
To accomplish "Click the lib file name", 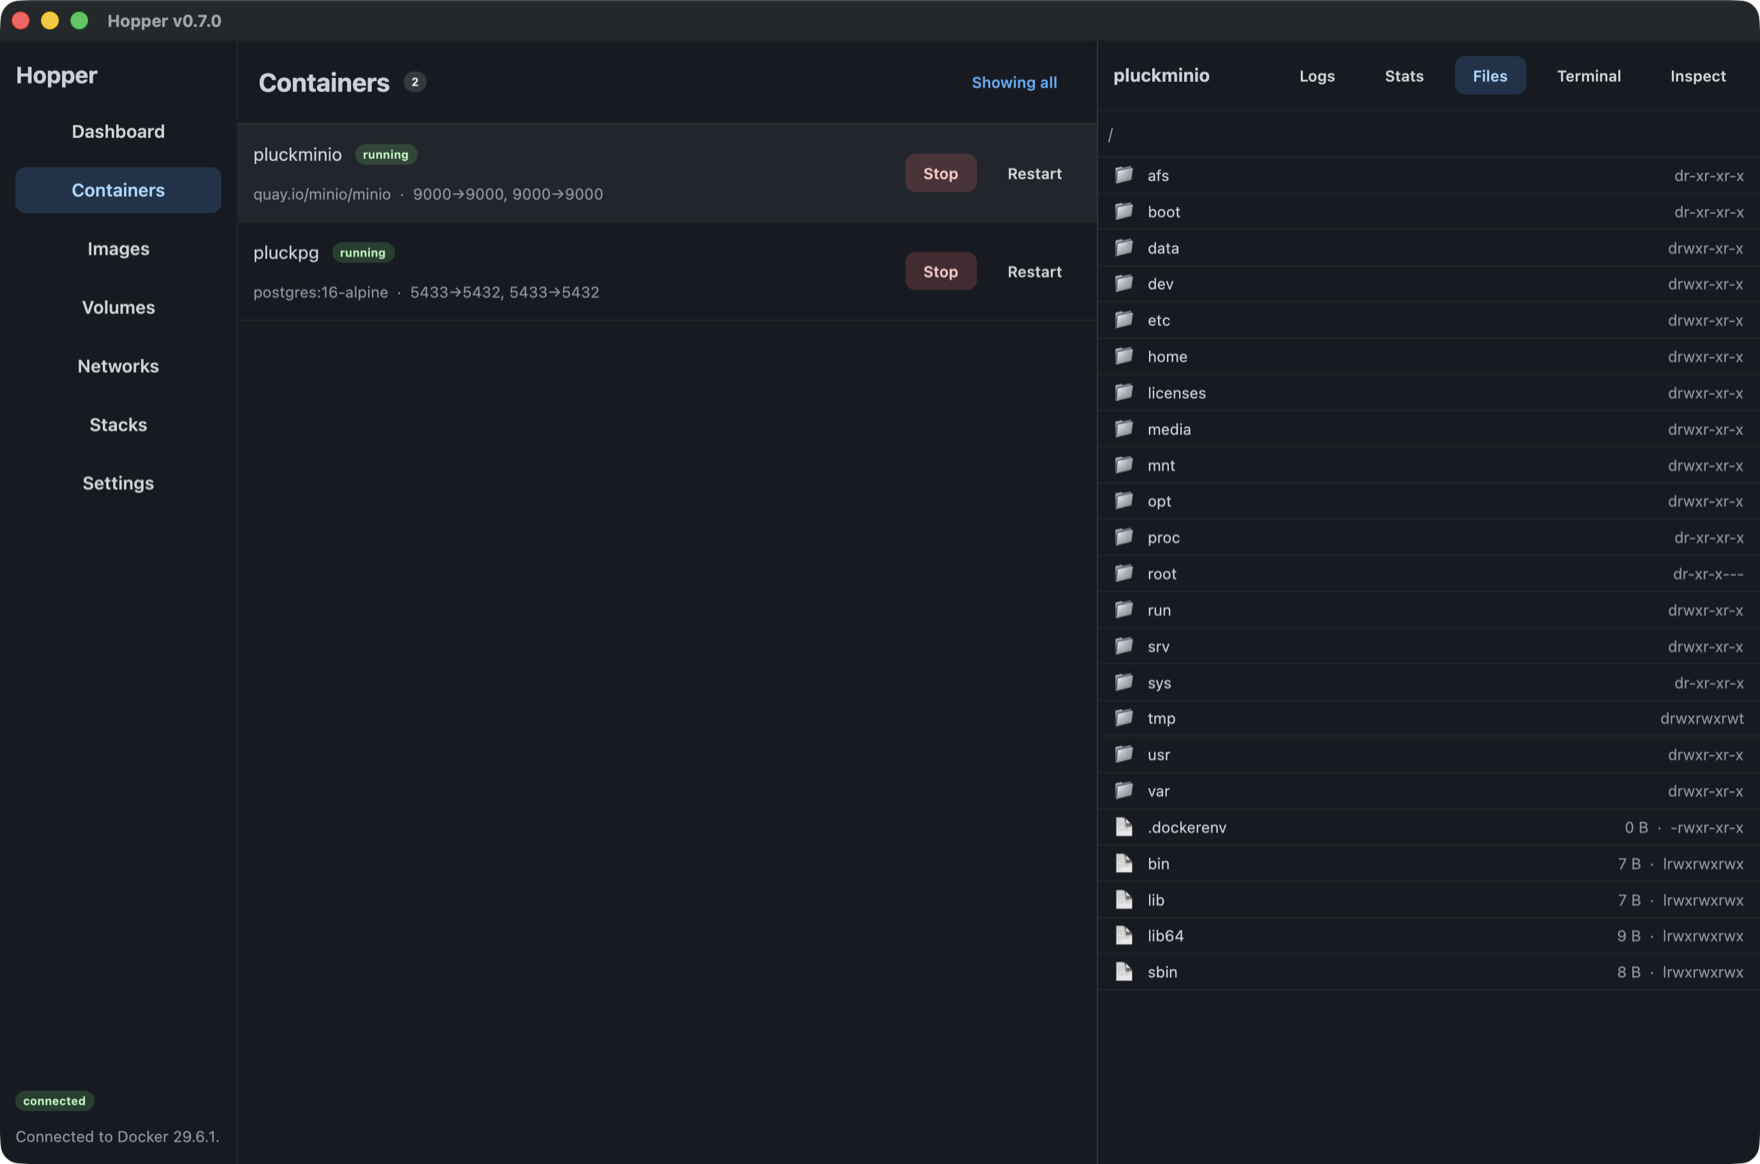I will point(1156,899).
